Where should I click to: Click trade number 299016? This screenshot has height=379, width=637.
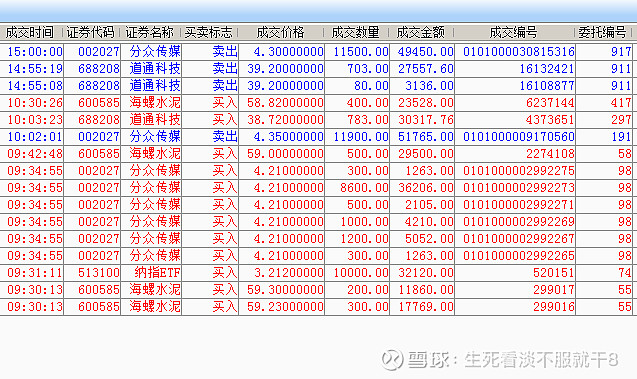tap(554, 307)
